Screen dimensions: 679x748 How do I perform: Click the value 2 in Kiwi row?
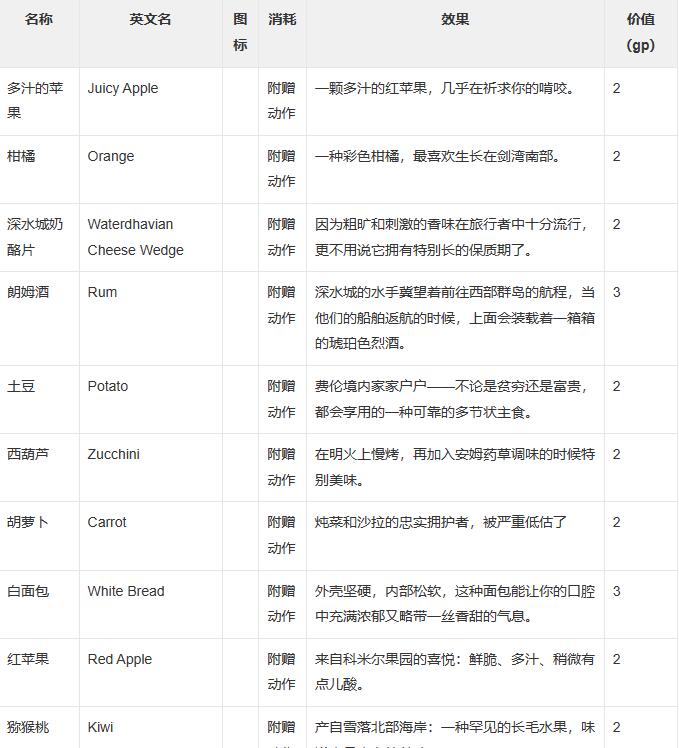tap(616, 727)
